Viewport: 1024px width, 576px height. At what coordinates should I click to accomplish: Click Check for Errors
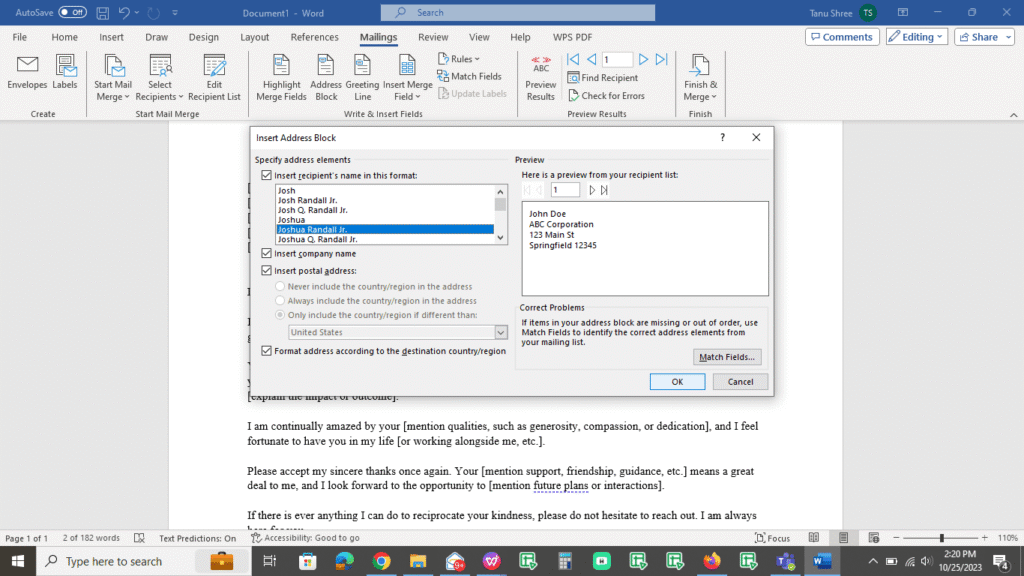tap(607, 95)
